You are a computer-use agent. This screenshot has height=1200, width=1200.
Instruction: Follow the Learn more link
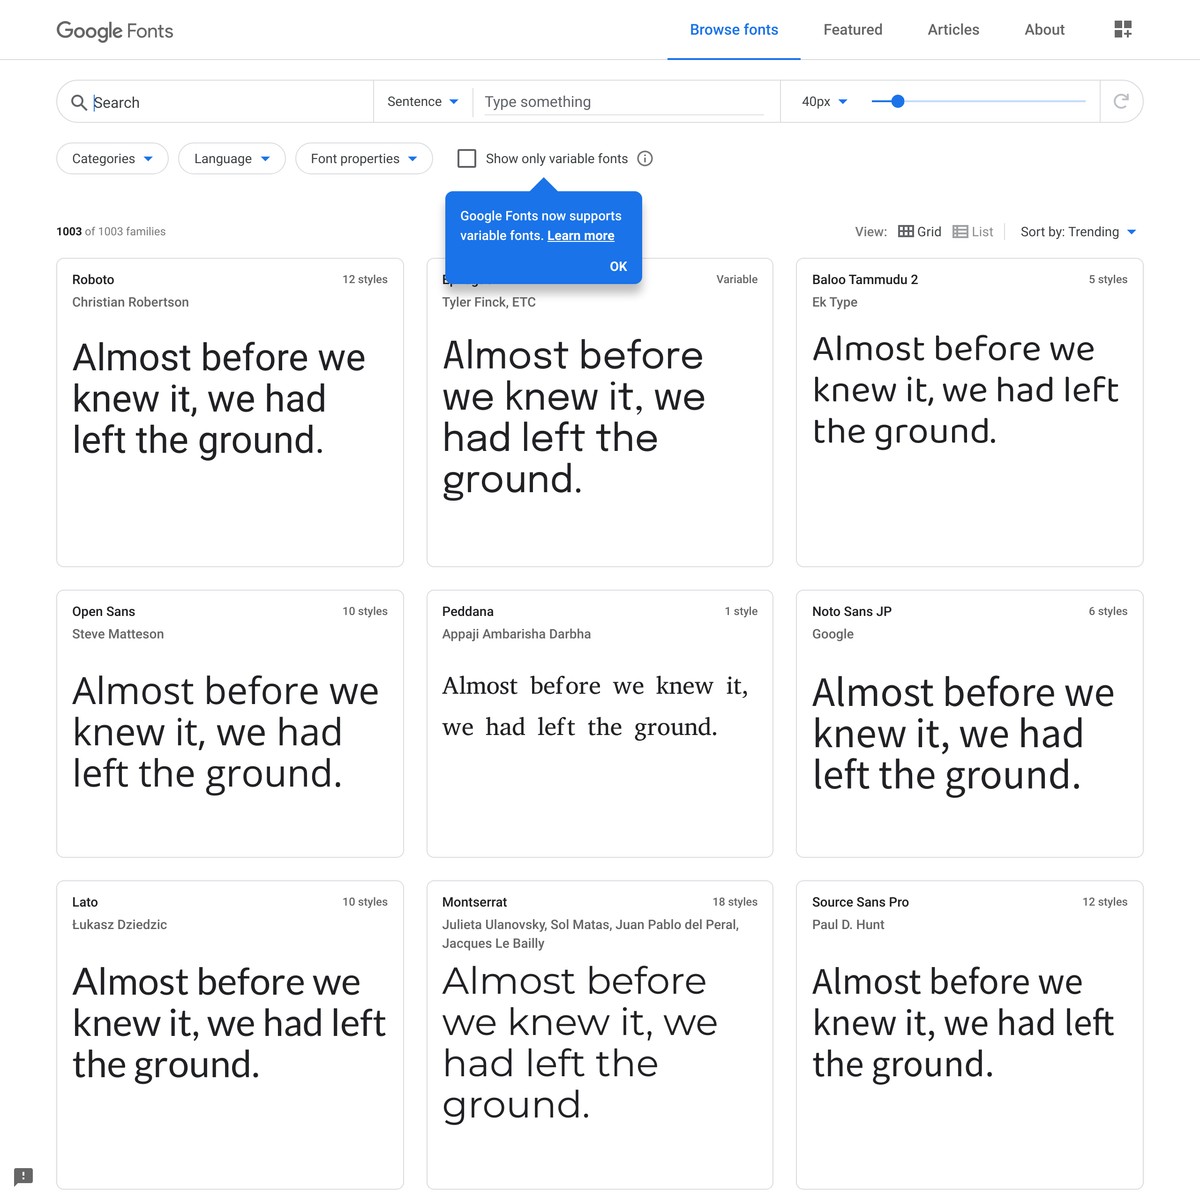point(581,236)
